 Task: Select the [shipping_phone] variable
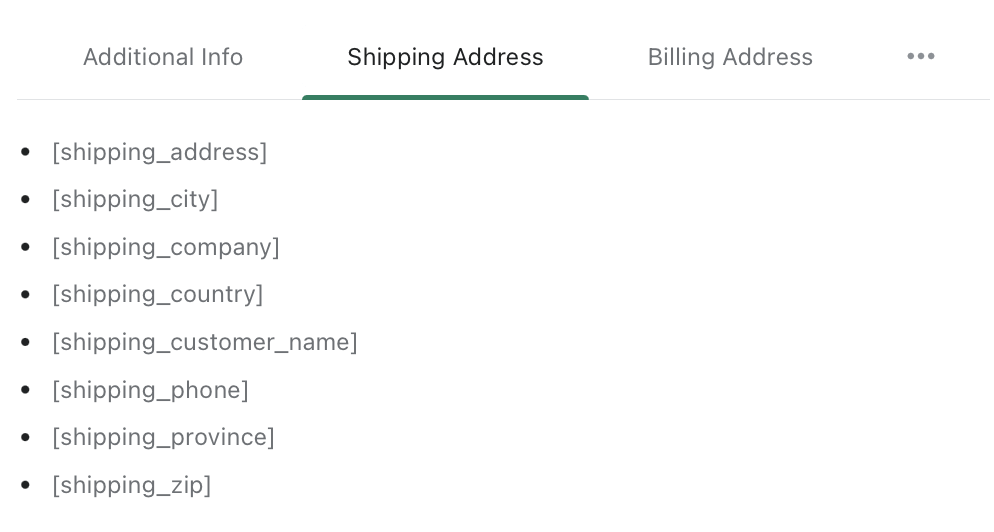150,390
